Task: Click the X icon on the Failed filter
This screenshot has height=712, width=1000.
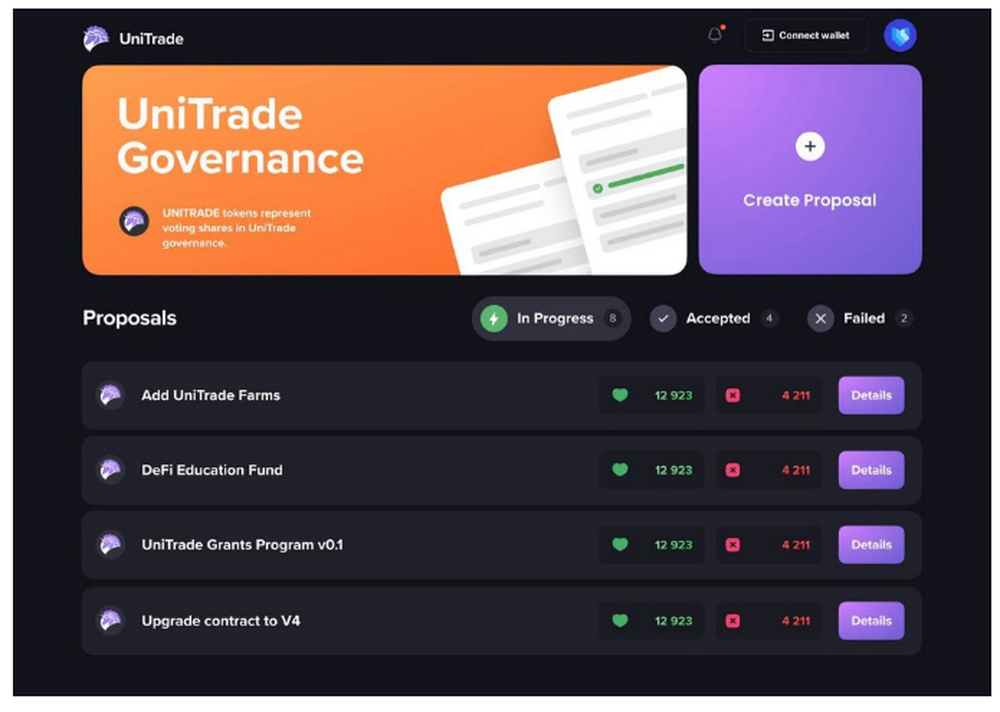Action: 821,318
